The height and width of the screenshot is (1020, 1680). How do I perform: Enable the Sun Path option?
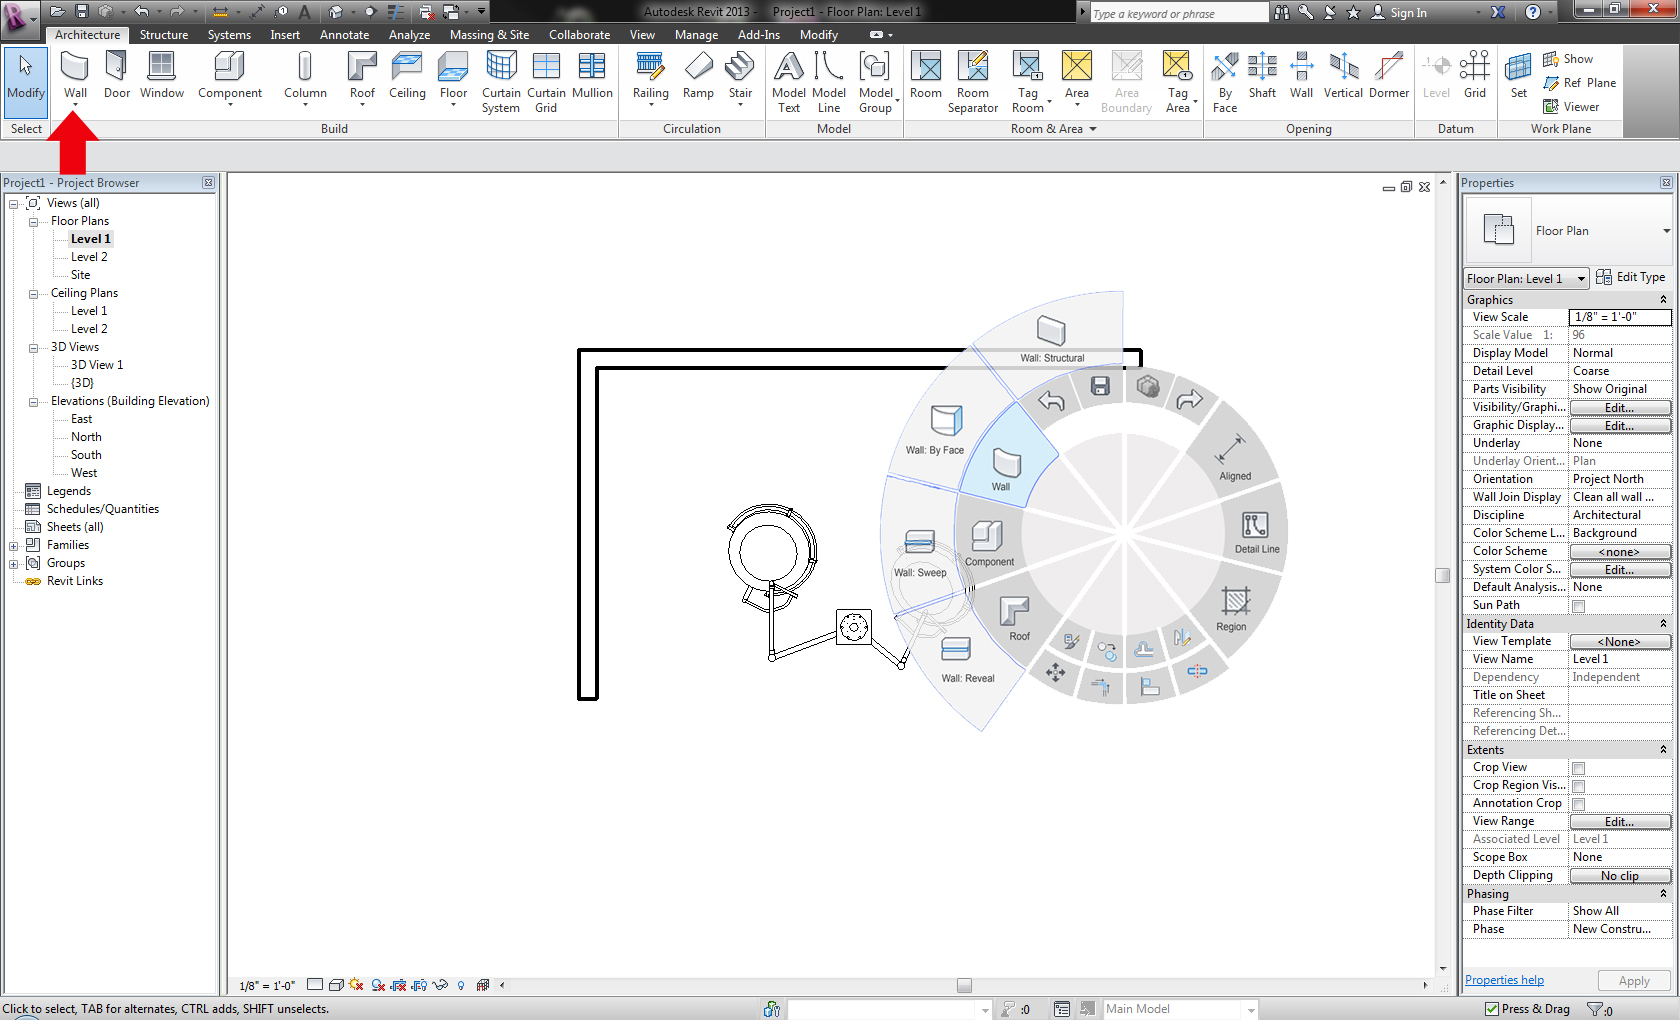pyautogui.click(x=1578, y=605)
